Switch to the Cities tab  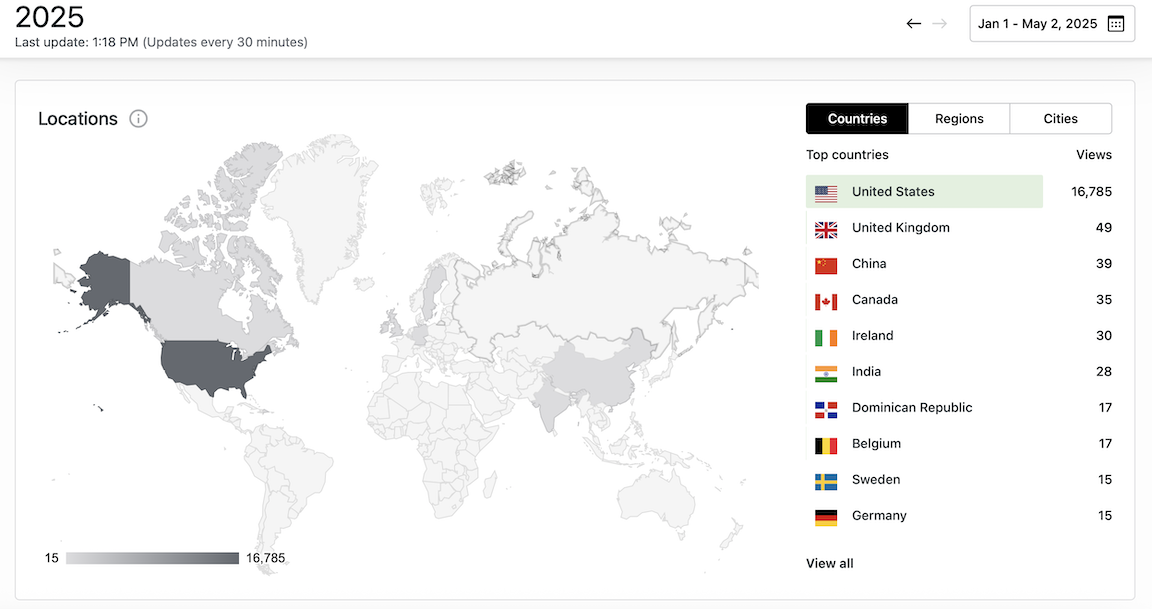[1060, 119]
